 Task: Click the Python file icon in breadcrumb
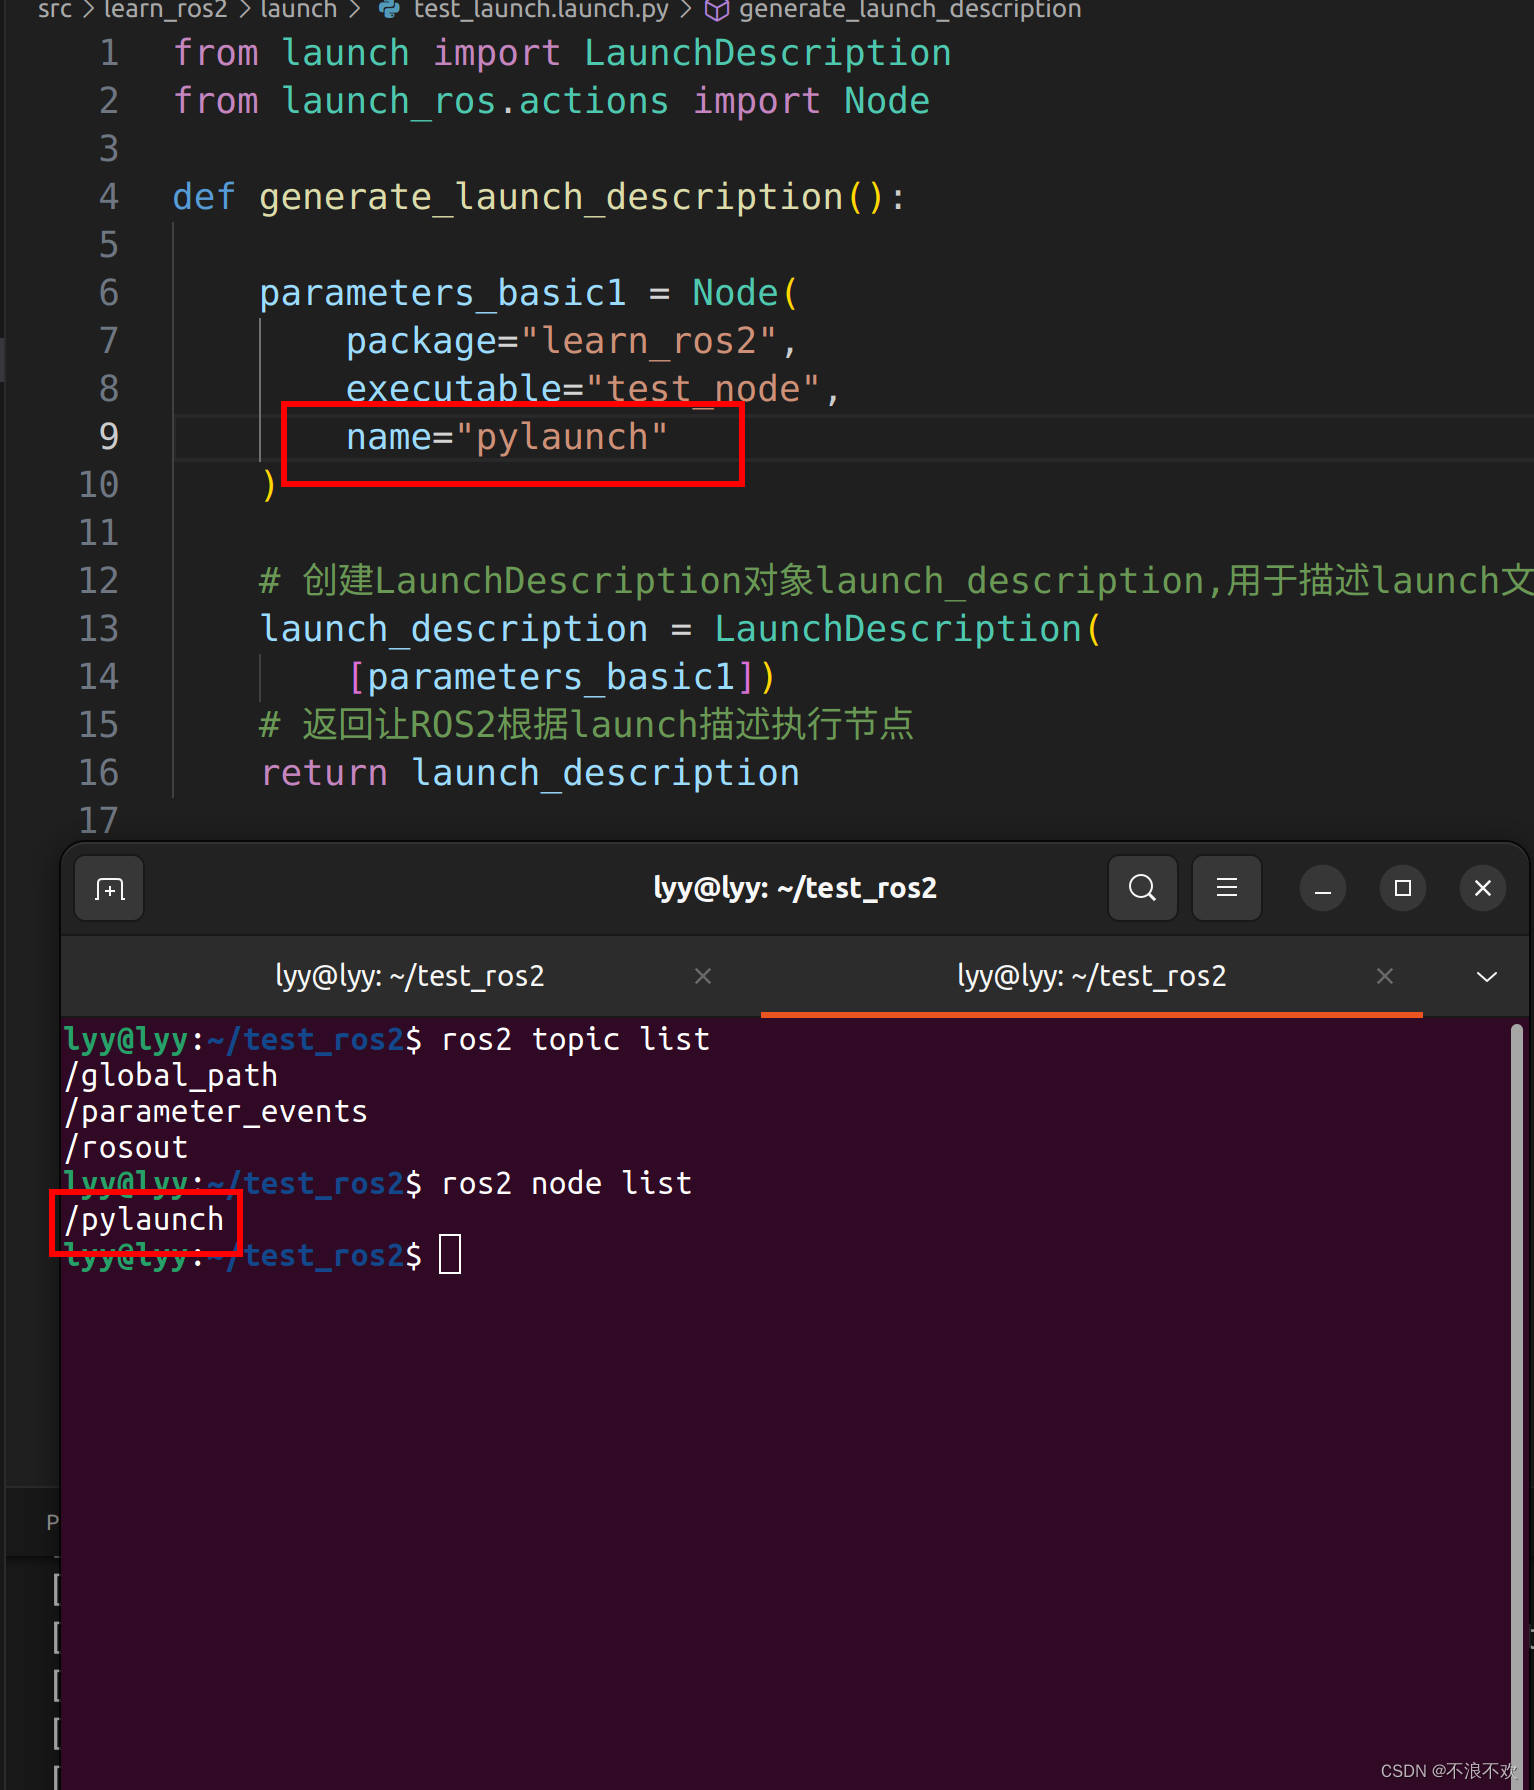pyautogui.click(x=390, y=10)
